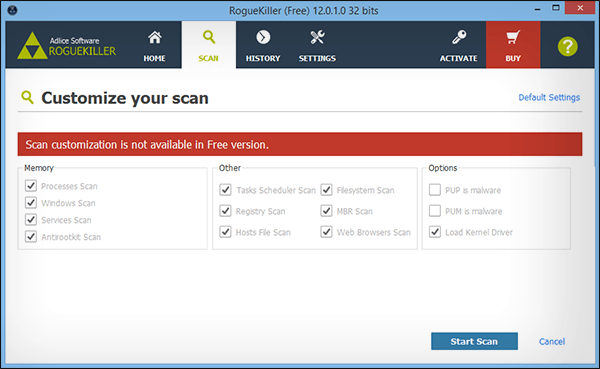This screenshot has width=600, height=369.
Task: Click the RogueKiller window title text
Action: pos(303,10)
